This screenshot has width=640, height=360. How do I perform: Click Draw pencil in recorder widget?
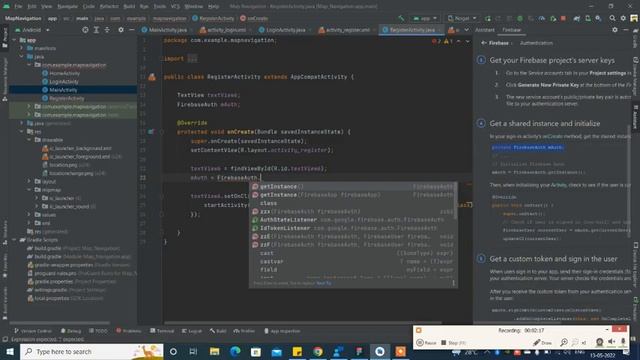pos(542,342)
